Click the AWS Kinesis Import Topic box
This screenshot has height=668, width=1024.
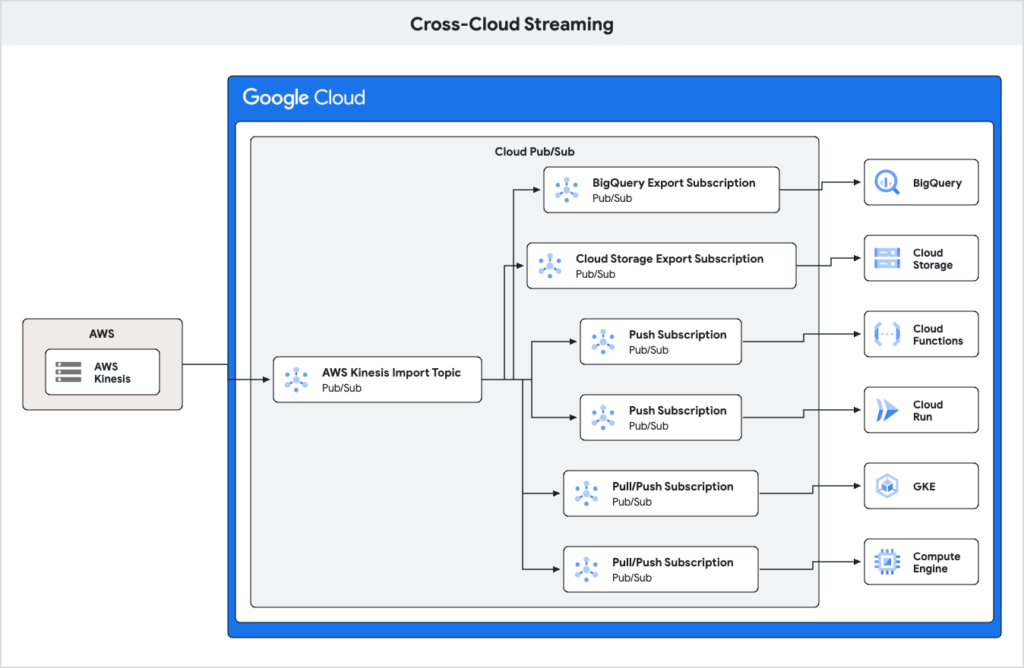(377, 379)
